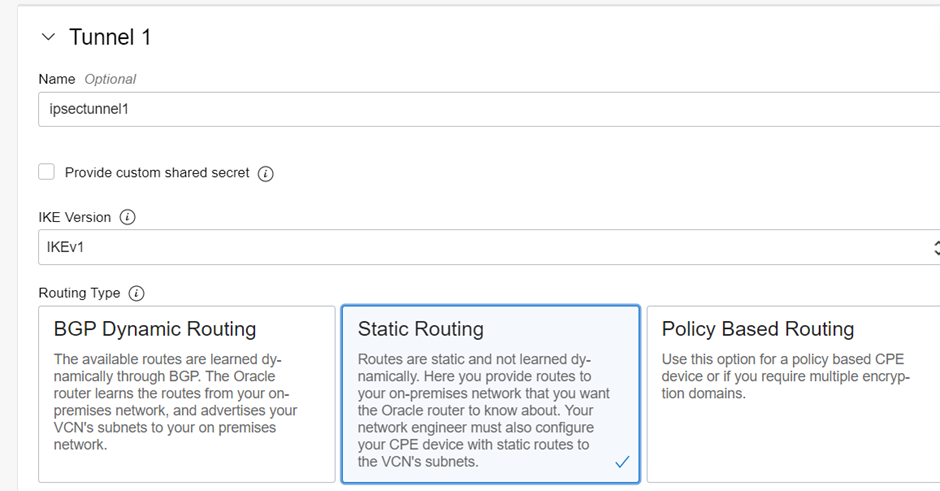The width and height of the screenshot is (940, 491).
Task: Click the ipsectunnel1 Name input field
Action: click(489, 109)
